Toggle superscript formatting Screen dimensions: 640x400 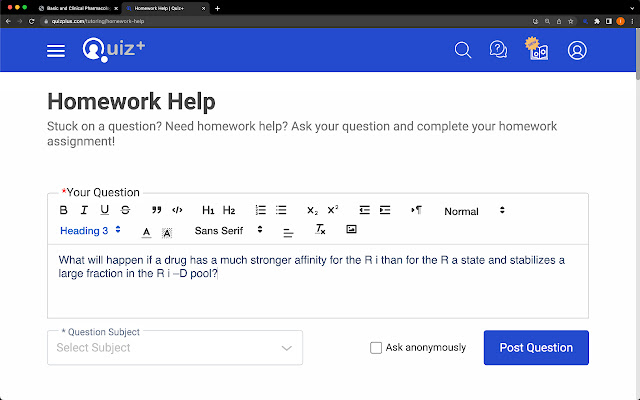point(333,210)
